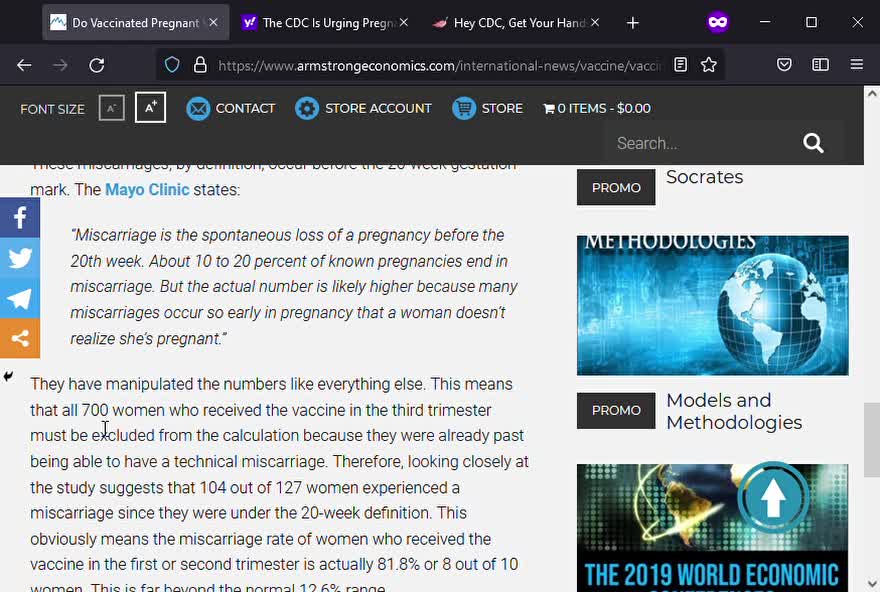This screenshot has height=592, width=880.
Task: Click the address bar URL
Action: click(x=439, y=66)
